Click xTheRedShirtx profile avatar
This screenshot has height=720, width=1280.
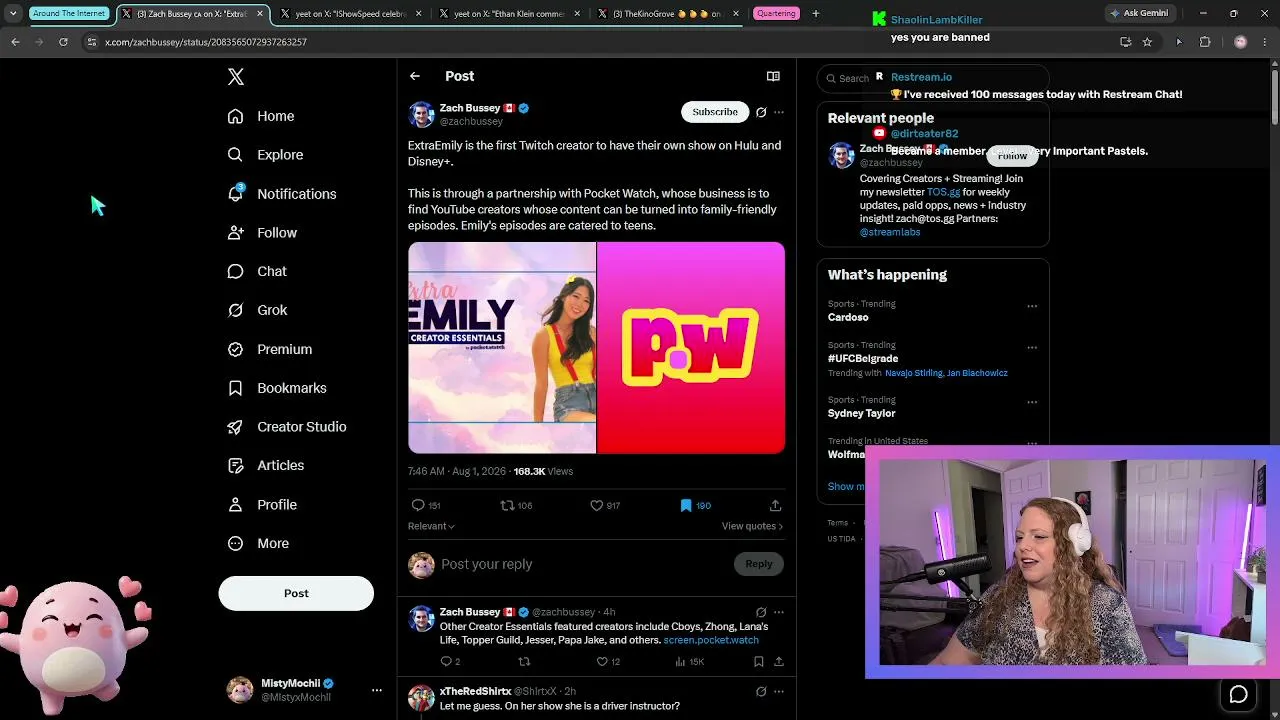[421, 697]
